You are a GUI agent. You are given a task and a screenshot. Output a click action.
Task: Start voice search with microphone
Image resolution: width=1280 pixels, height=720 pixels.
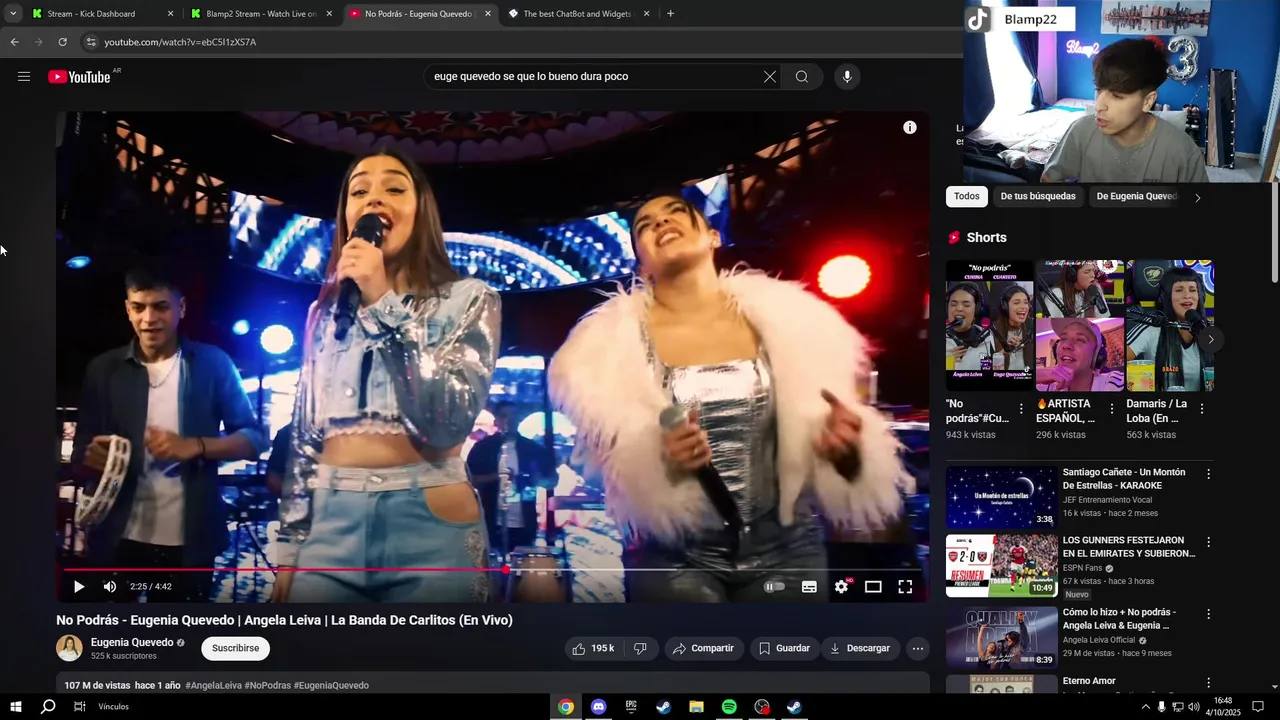click(847, 77)
